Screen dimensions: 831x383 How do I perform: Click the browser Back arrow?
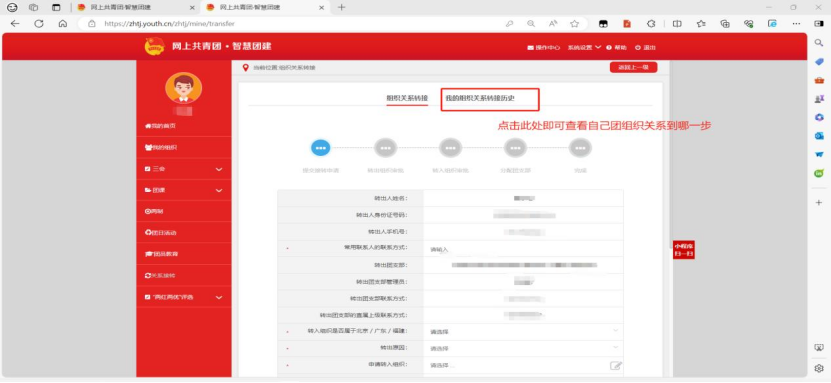(15, 23)
